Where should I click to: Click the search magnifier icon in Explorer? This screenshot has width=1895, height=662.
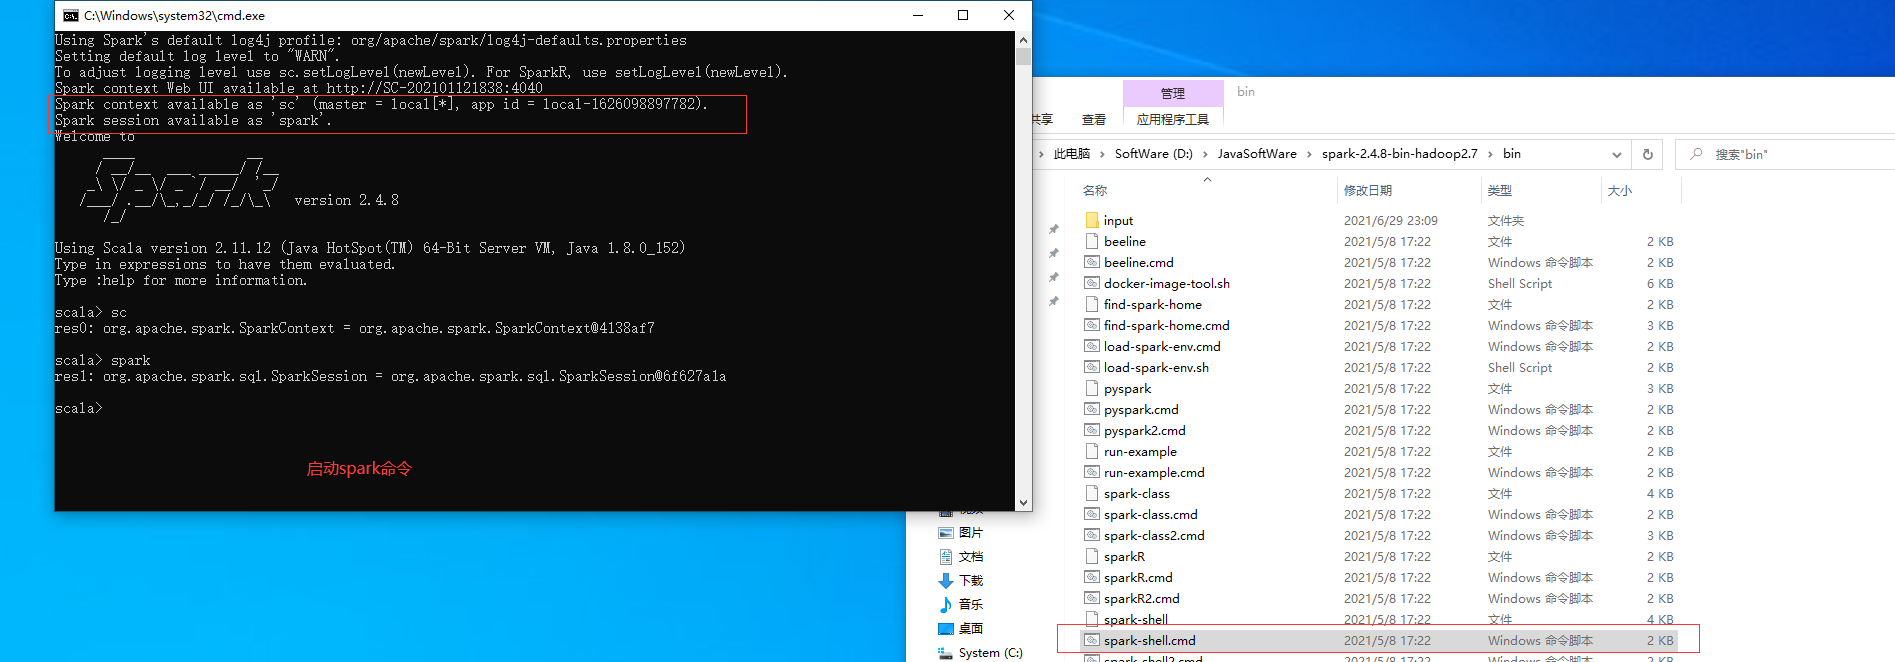click(x=1696, y=154)
